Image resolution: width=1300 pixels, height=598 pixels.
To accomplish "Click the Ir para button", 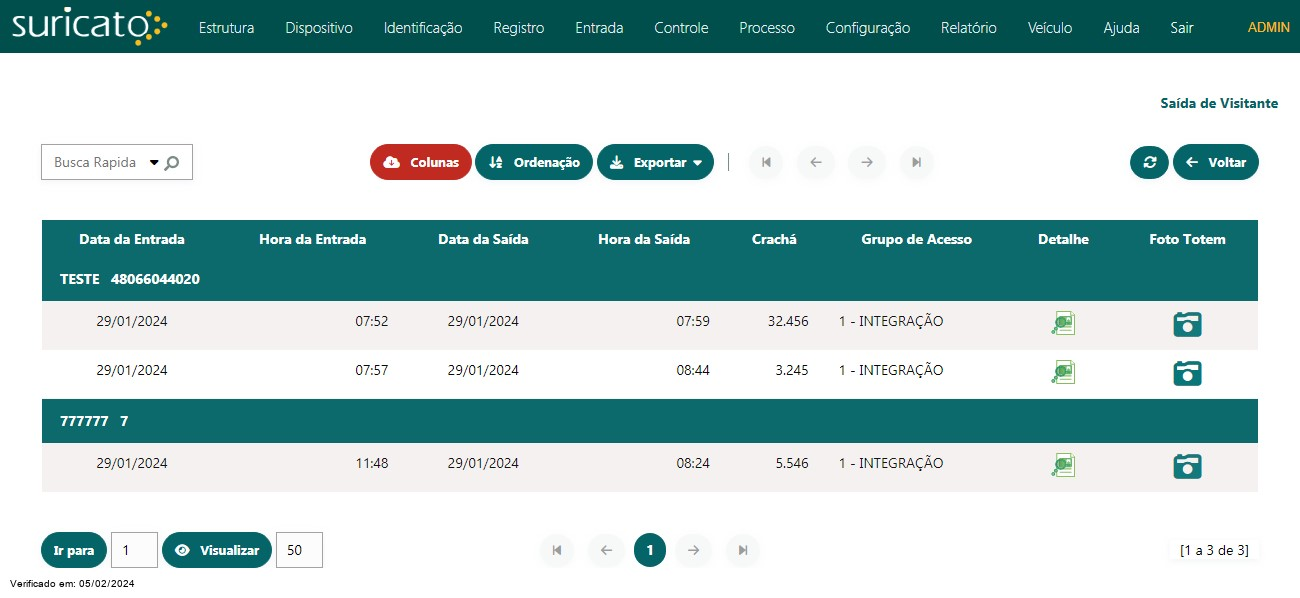I will [x=74, y=550].
